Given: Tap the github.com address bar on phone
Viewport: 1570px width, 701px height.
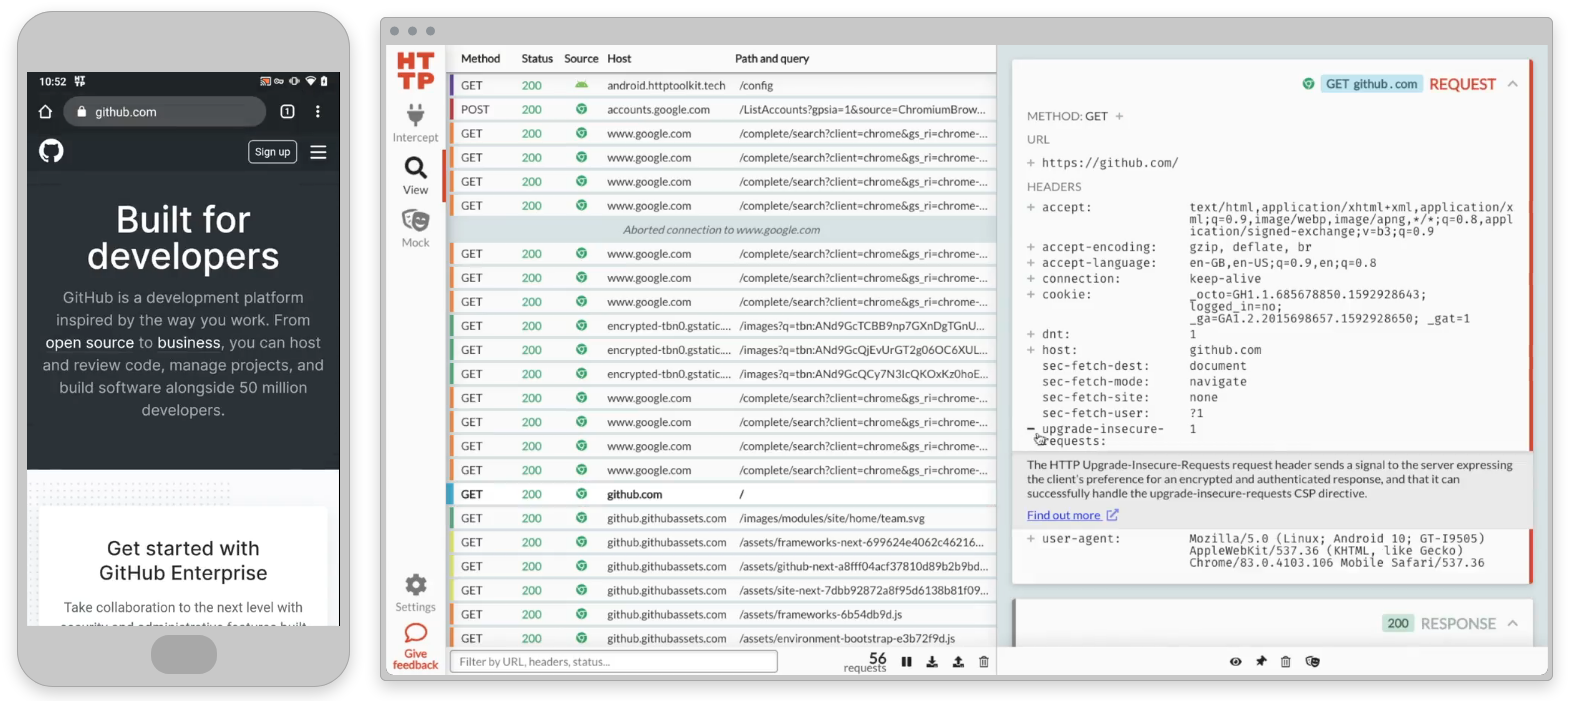Looking at the screenshot, I should tap(165, 112).
